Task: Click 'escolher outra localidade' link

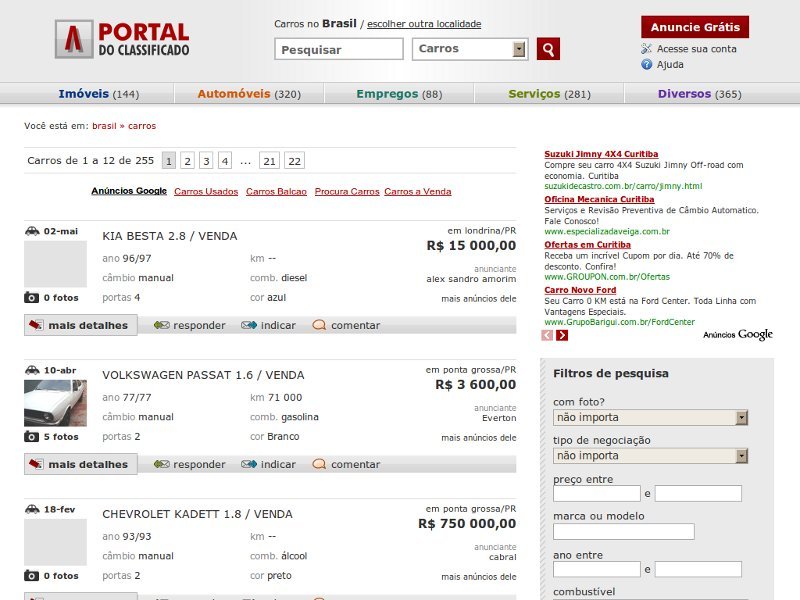Action: pos(424,23)
